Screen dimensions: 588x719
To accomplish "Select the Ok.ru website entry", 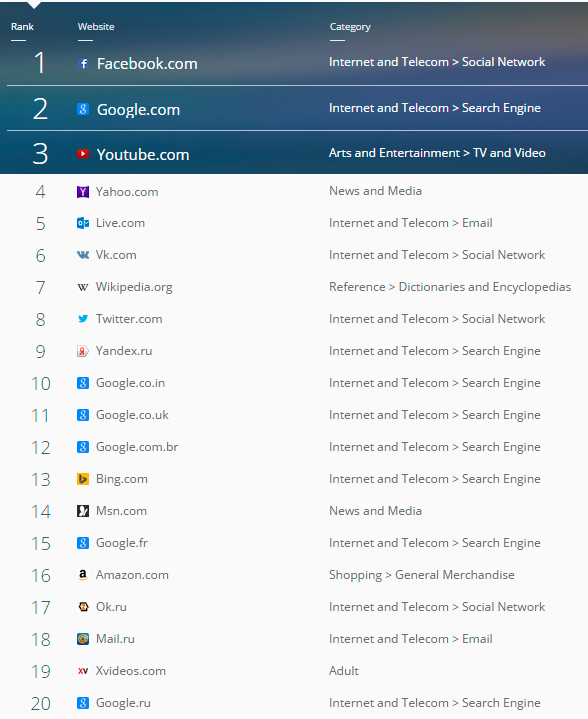I will coord(111,607).
